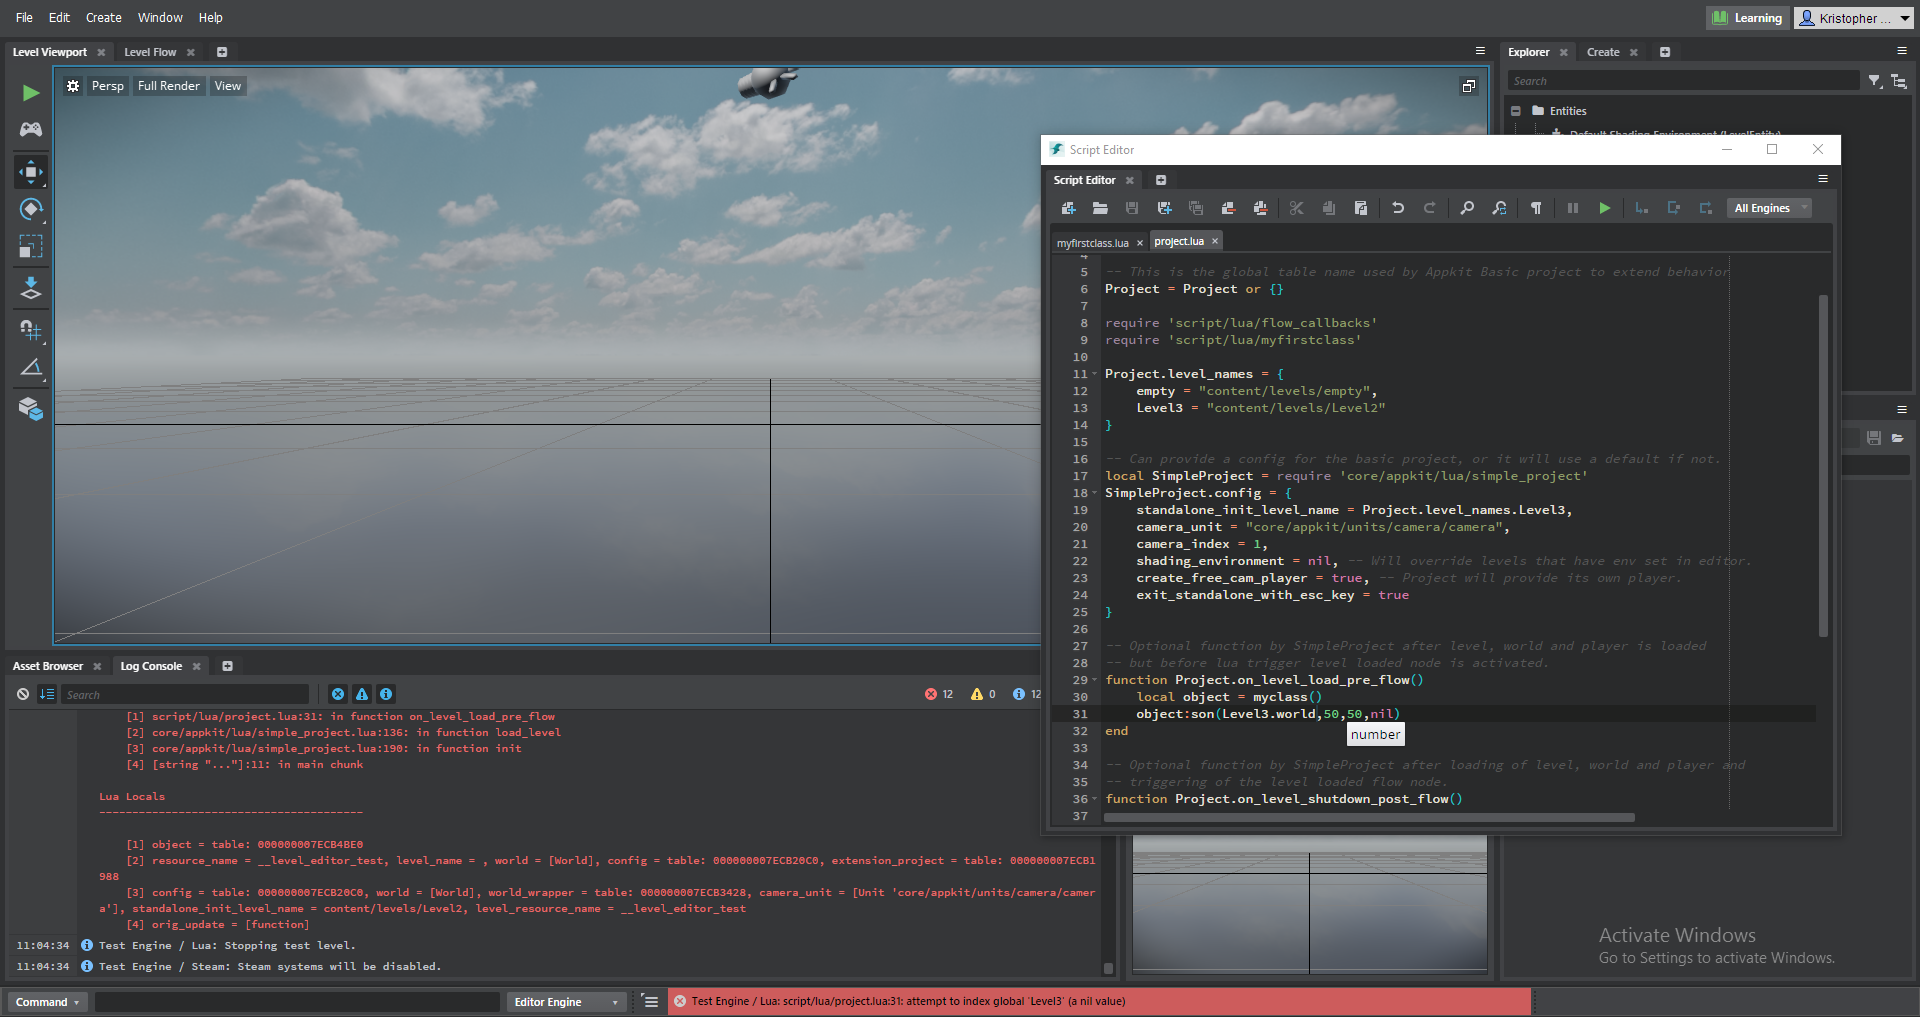Select the Rotate tool in viewport toolbar
Screen dimensions: 1920x1017
(x=30, y=209)
